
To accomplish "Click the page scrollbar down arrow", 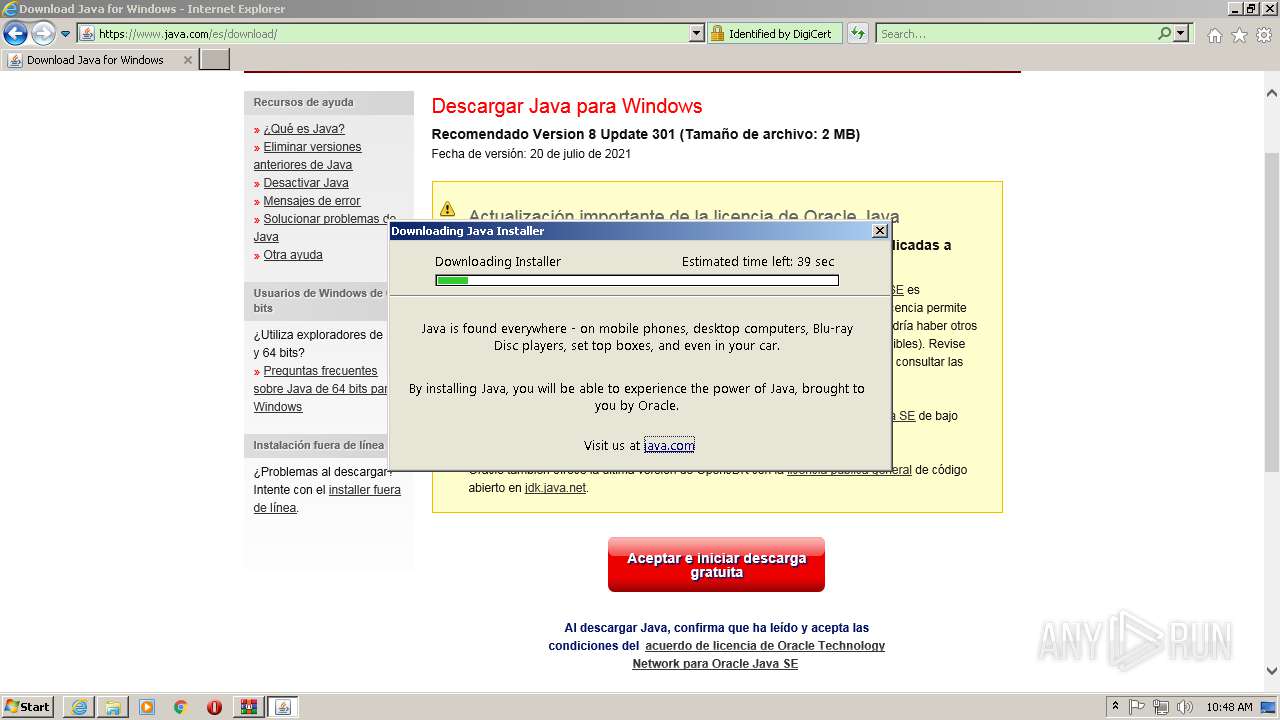I will pyautogui.click(x=1272, y=671).
